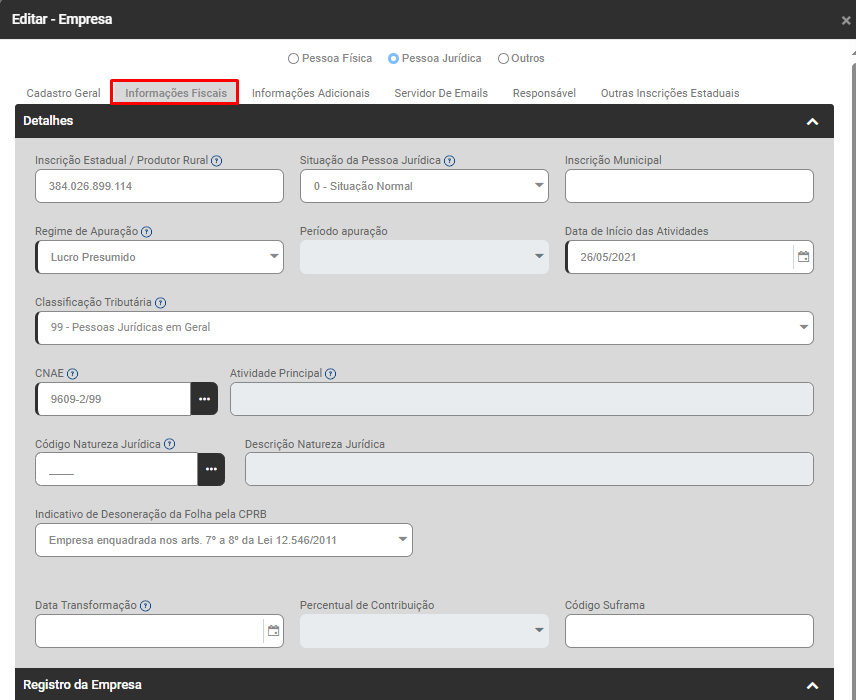The height and width of the screenshot is (700, 856).
Task: Collapse the Detalhes section
Action: pos(812,121)
